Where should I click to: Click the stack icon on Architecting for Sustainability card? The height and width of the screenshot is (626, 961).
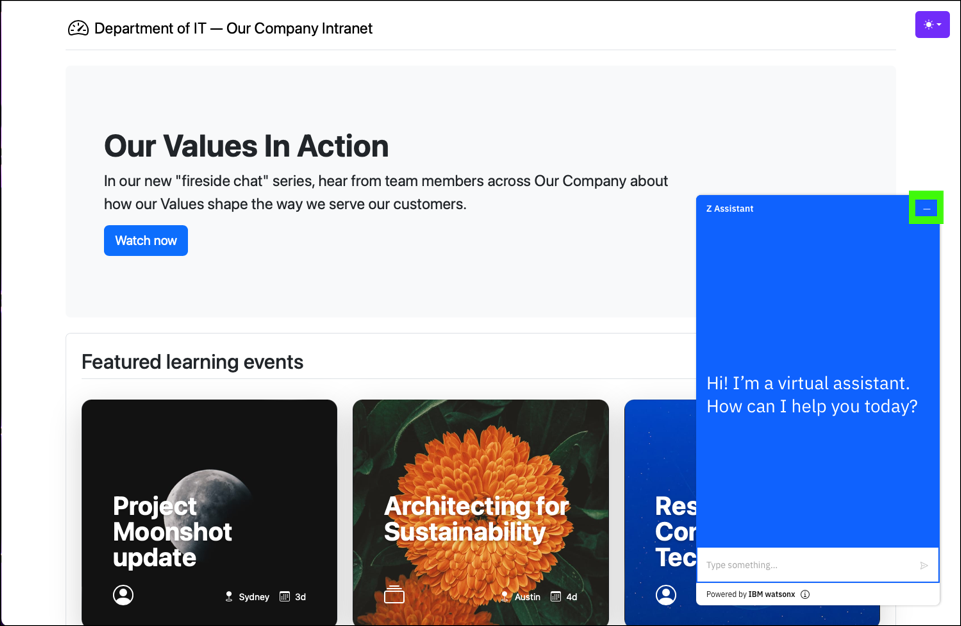[x=394, y=595]
